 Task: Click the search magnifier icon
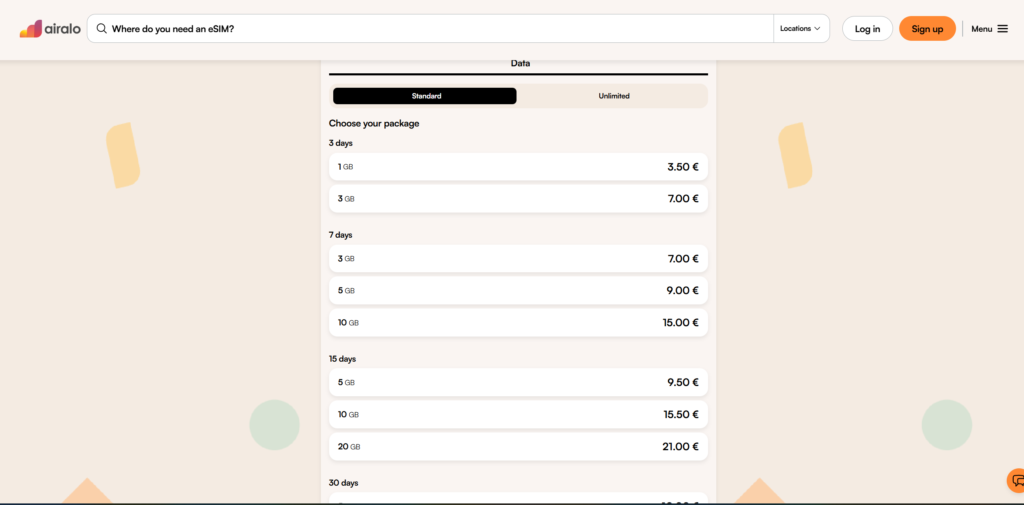coord(101,29)
